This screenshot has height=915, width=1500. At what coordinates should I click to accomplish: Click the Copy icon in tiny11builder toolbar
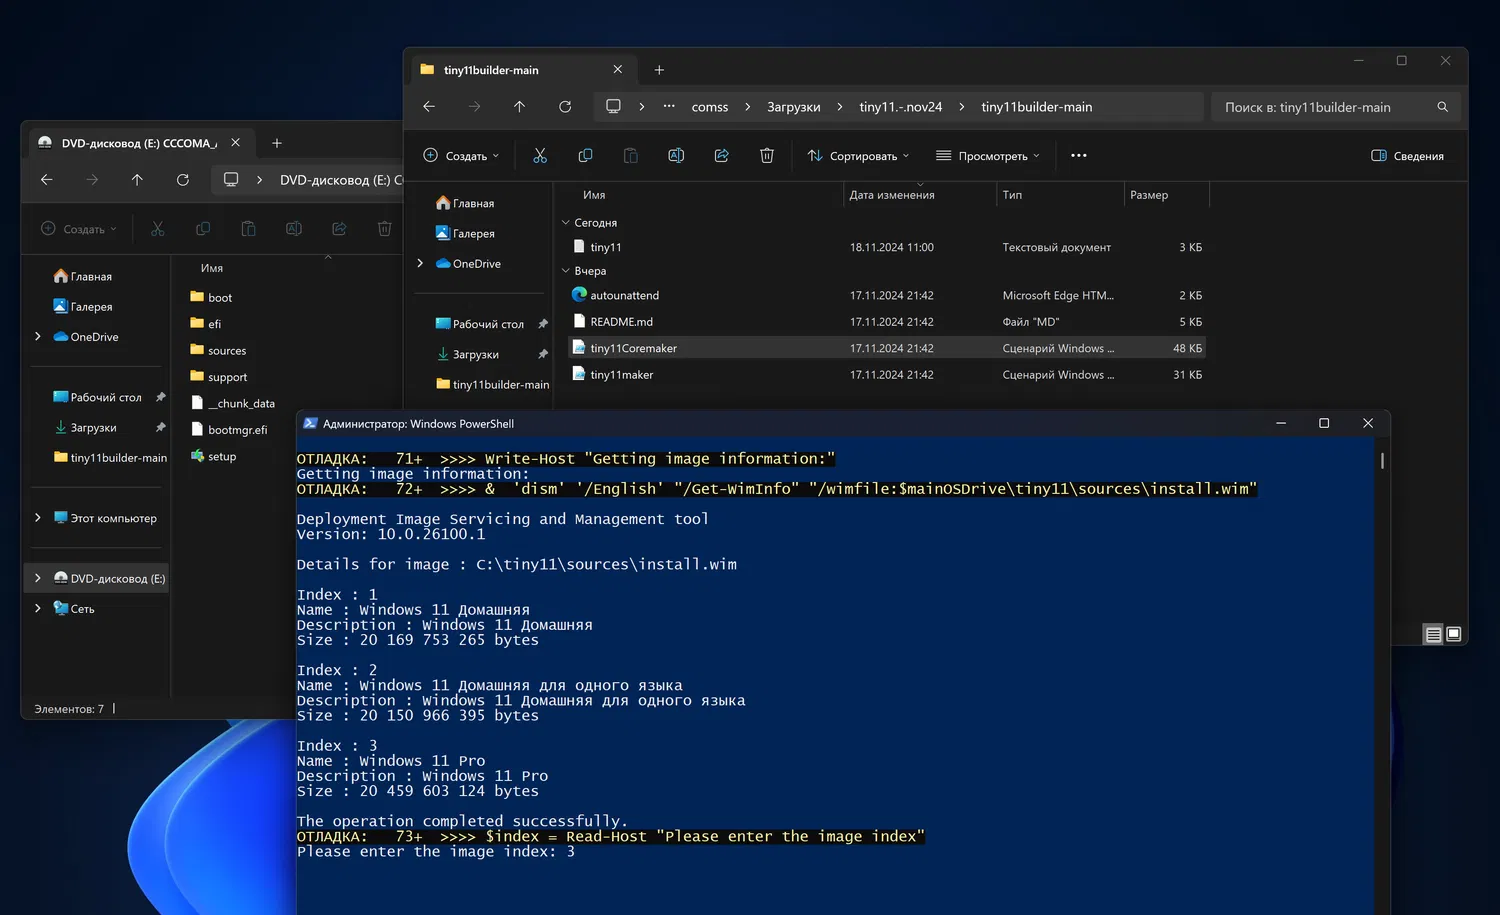click(585, 156)
